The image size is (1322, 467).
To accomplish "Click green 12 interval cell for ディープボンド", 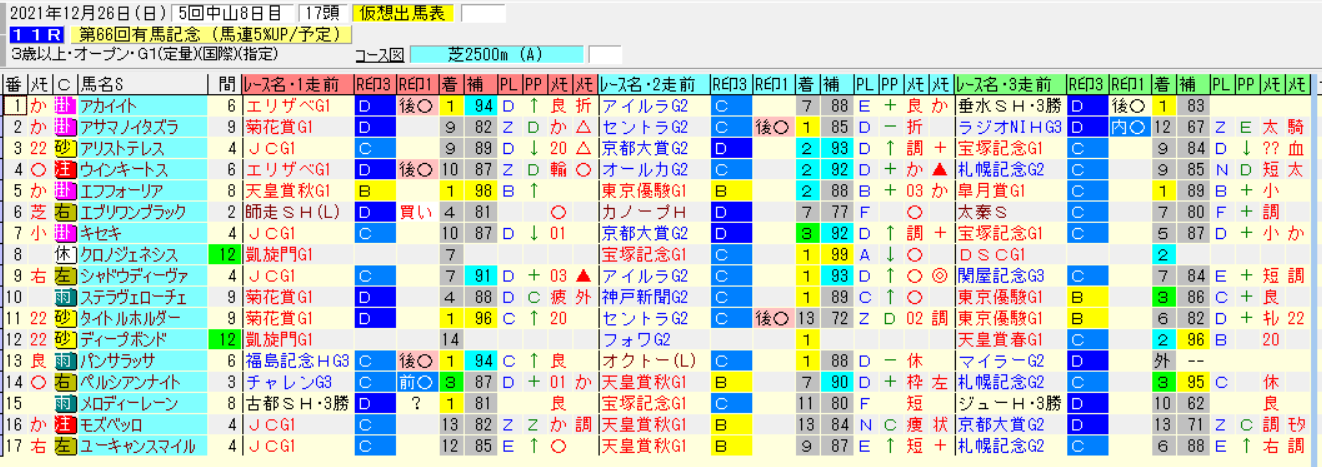I will 226,339.
